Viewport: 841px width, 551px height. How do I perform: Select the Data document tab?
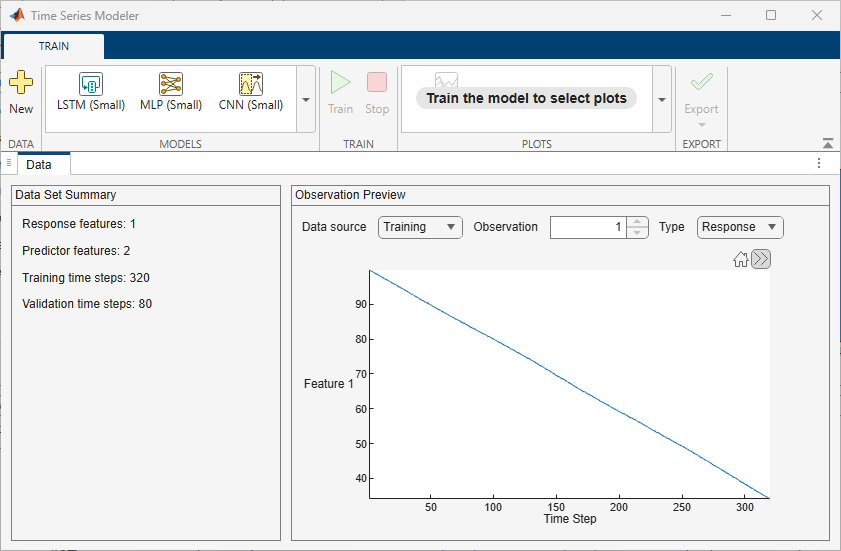point(39,164)
